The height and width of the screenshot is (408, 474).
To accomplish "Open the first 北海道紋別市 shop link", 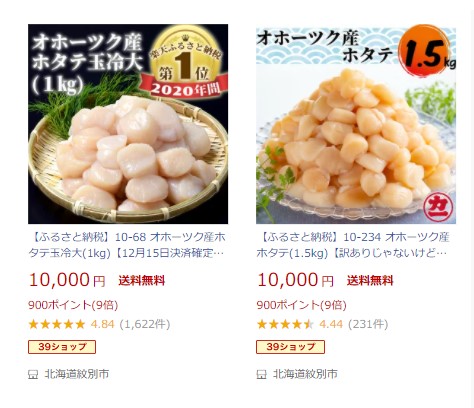I will pos(77,374).
